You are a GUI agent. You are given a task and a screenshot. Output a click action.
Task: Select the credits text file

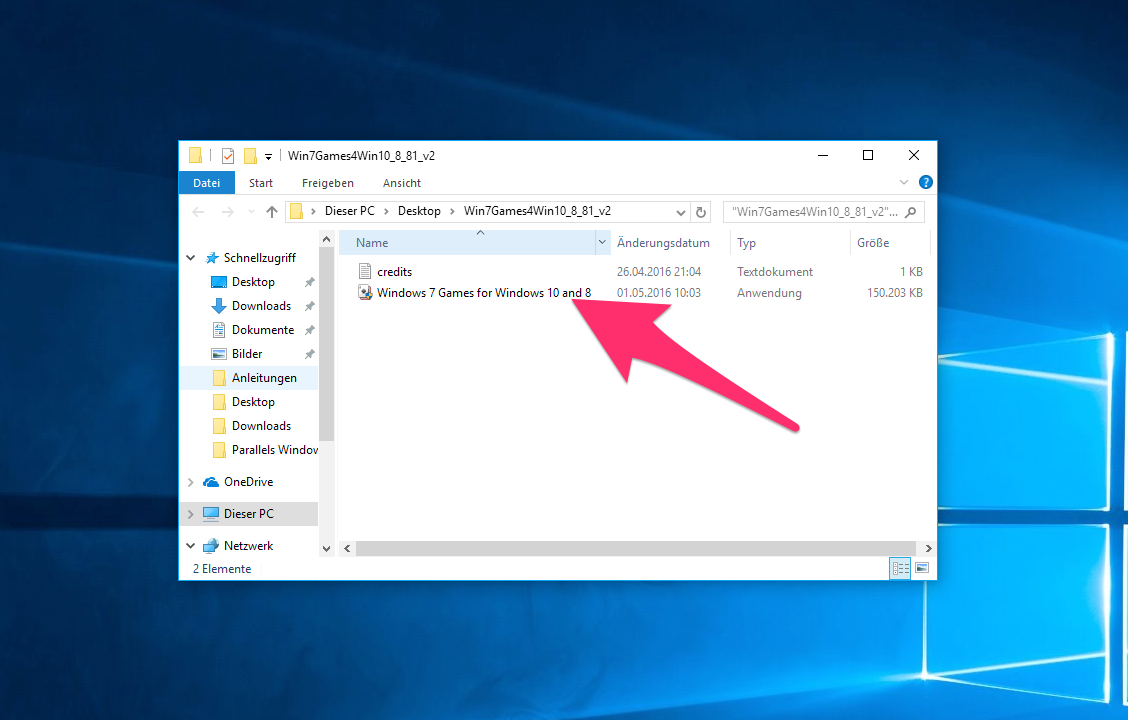[394, 272]
